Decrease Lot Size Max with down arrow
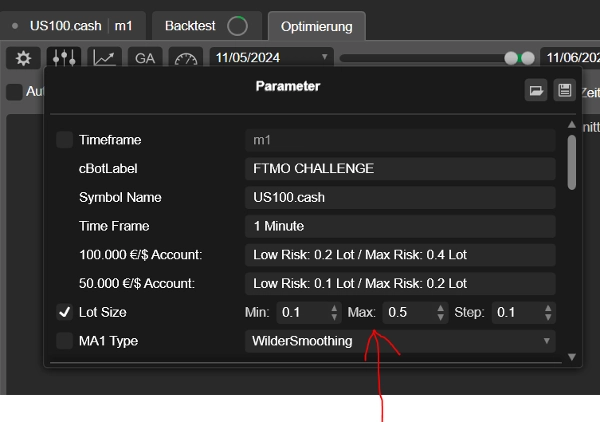 pos(440,317)
